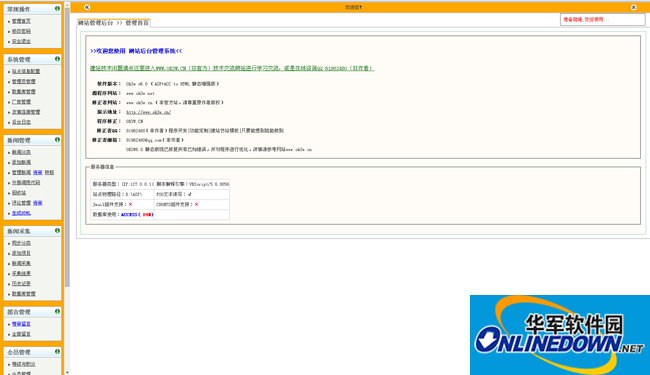Click the sidebar scrollbar down arrow
The image size is (650, 375).
67,372
